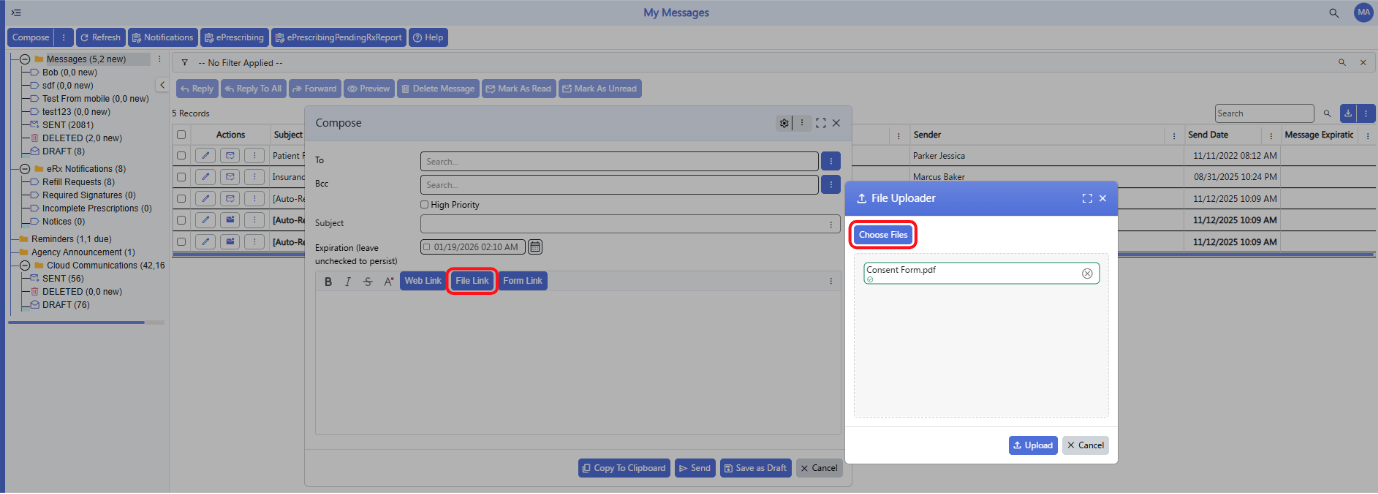Open ePrescribing from the toolbar
Image resolution: width=1378 pixels, height=494 pixels.
point(234,37)
